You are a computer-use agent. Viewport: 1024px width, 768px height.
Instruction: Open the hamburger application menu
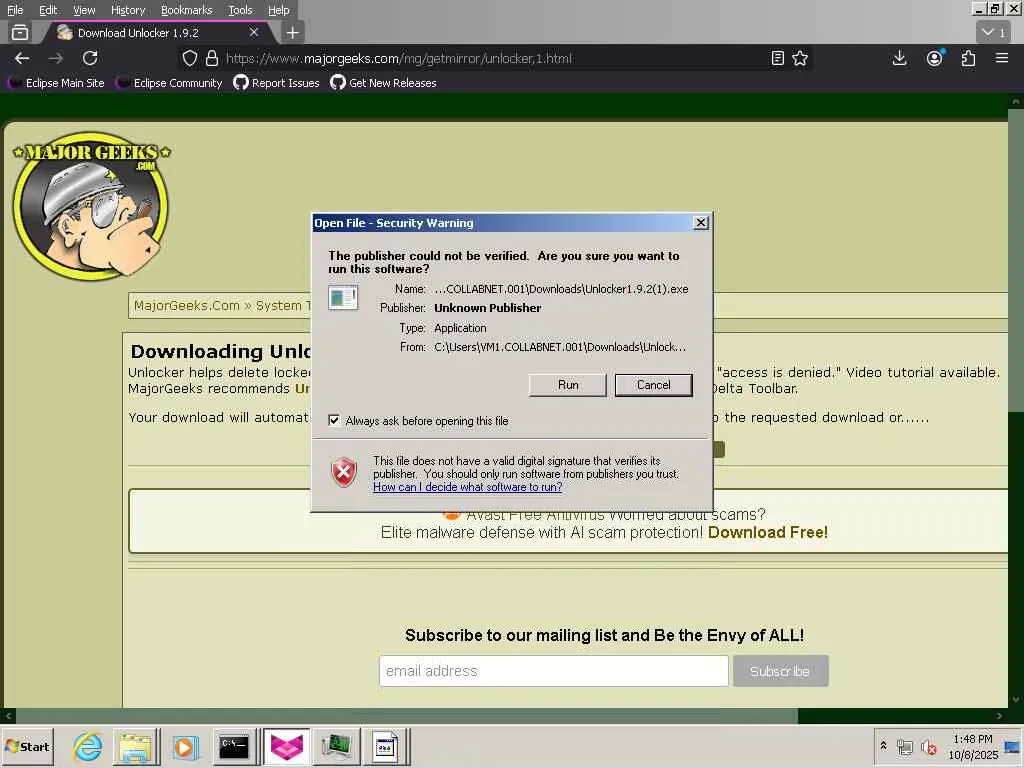pos(1002,58)
